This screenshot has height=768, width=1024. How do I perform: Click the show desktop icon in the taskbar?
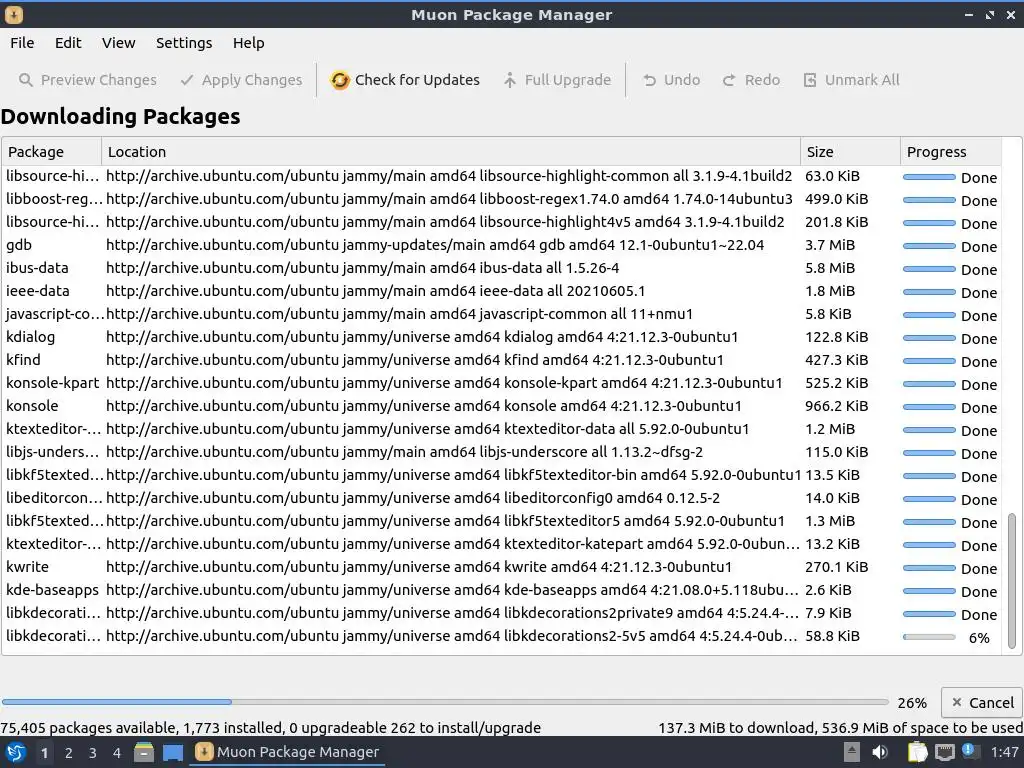(173, 752)
